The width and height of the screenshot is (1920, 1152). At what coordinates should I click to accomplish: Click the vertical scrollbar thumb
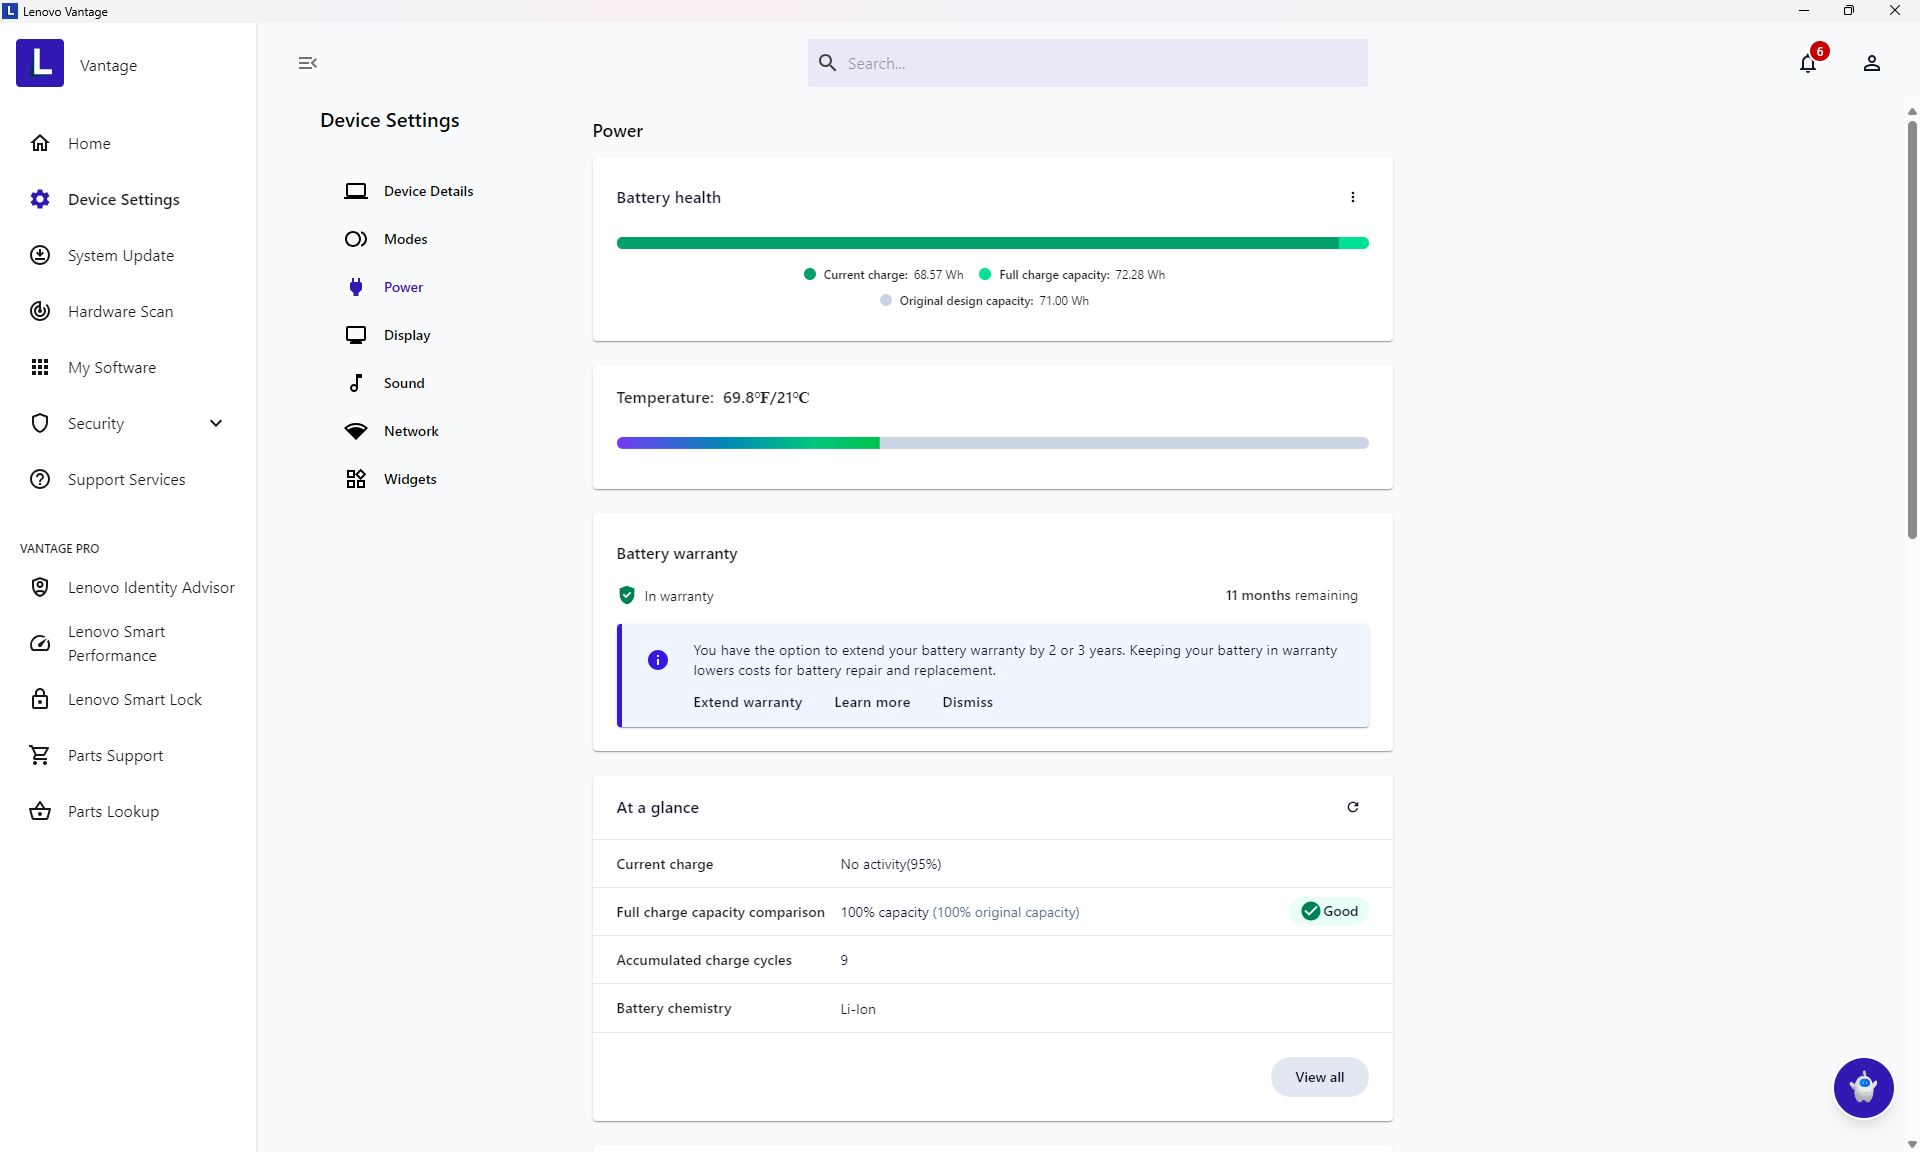click(1912, 330)
